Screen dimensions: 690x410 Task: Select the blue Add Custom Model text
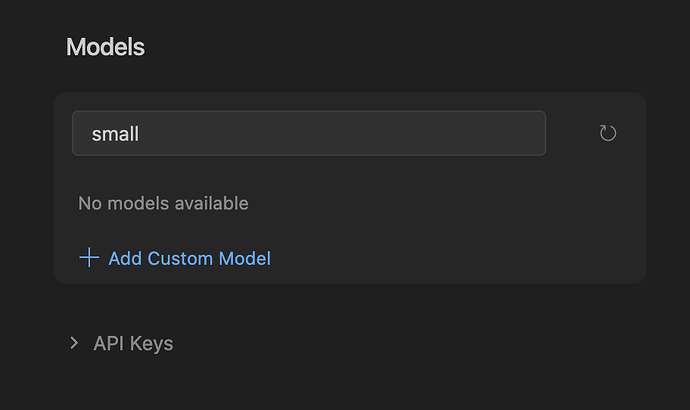(188, 258)
